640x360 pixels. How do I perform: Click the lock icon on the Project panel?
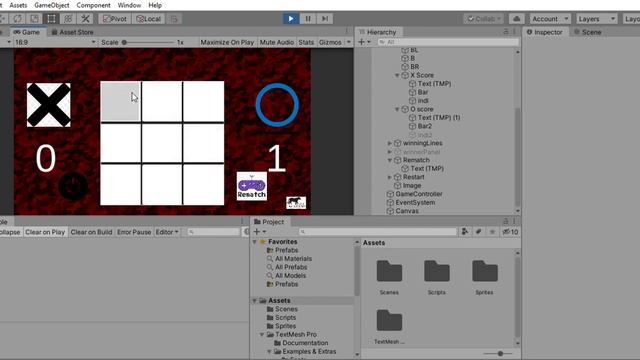point(506,221)
